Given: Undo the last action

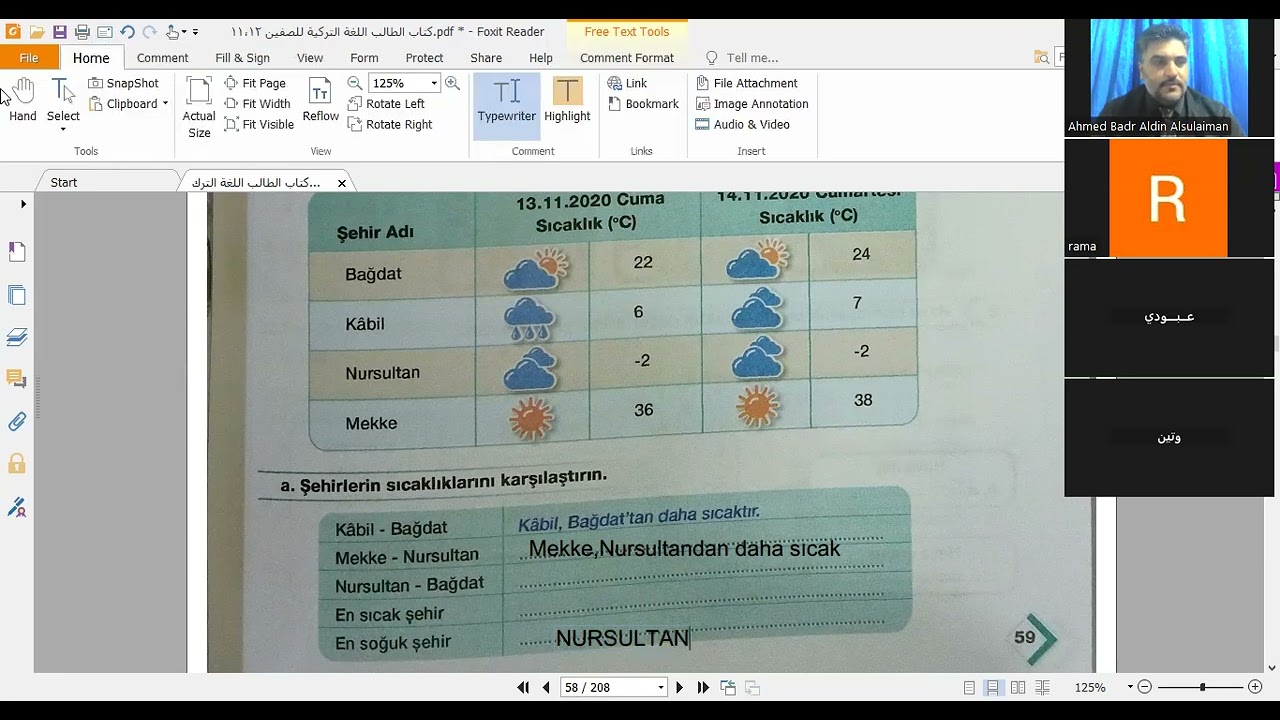Looking at the screenshot, I should pos(127,32).
